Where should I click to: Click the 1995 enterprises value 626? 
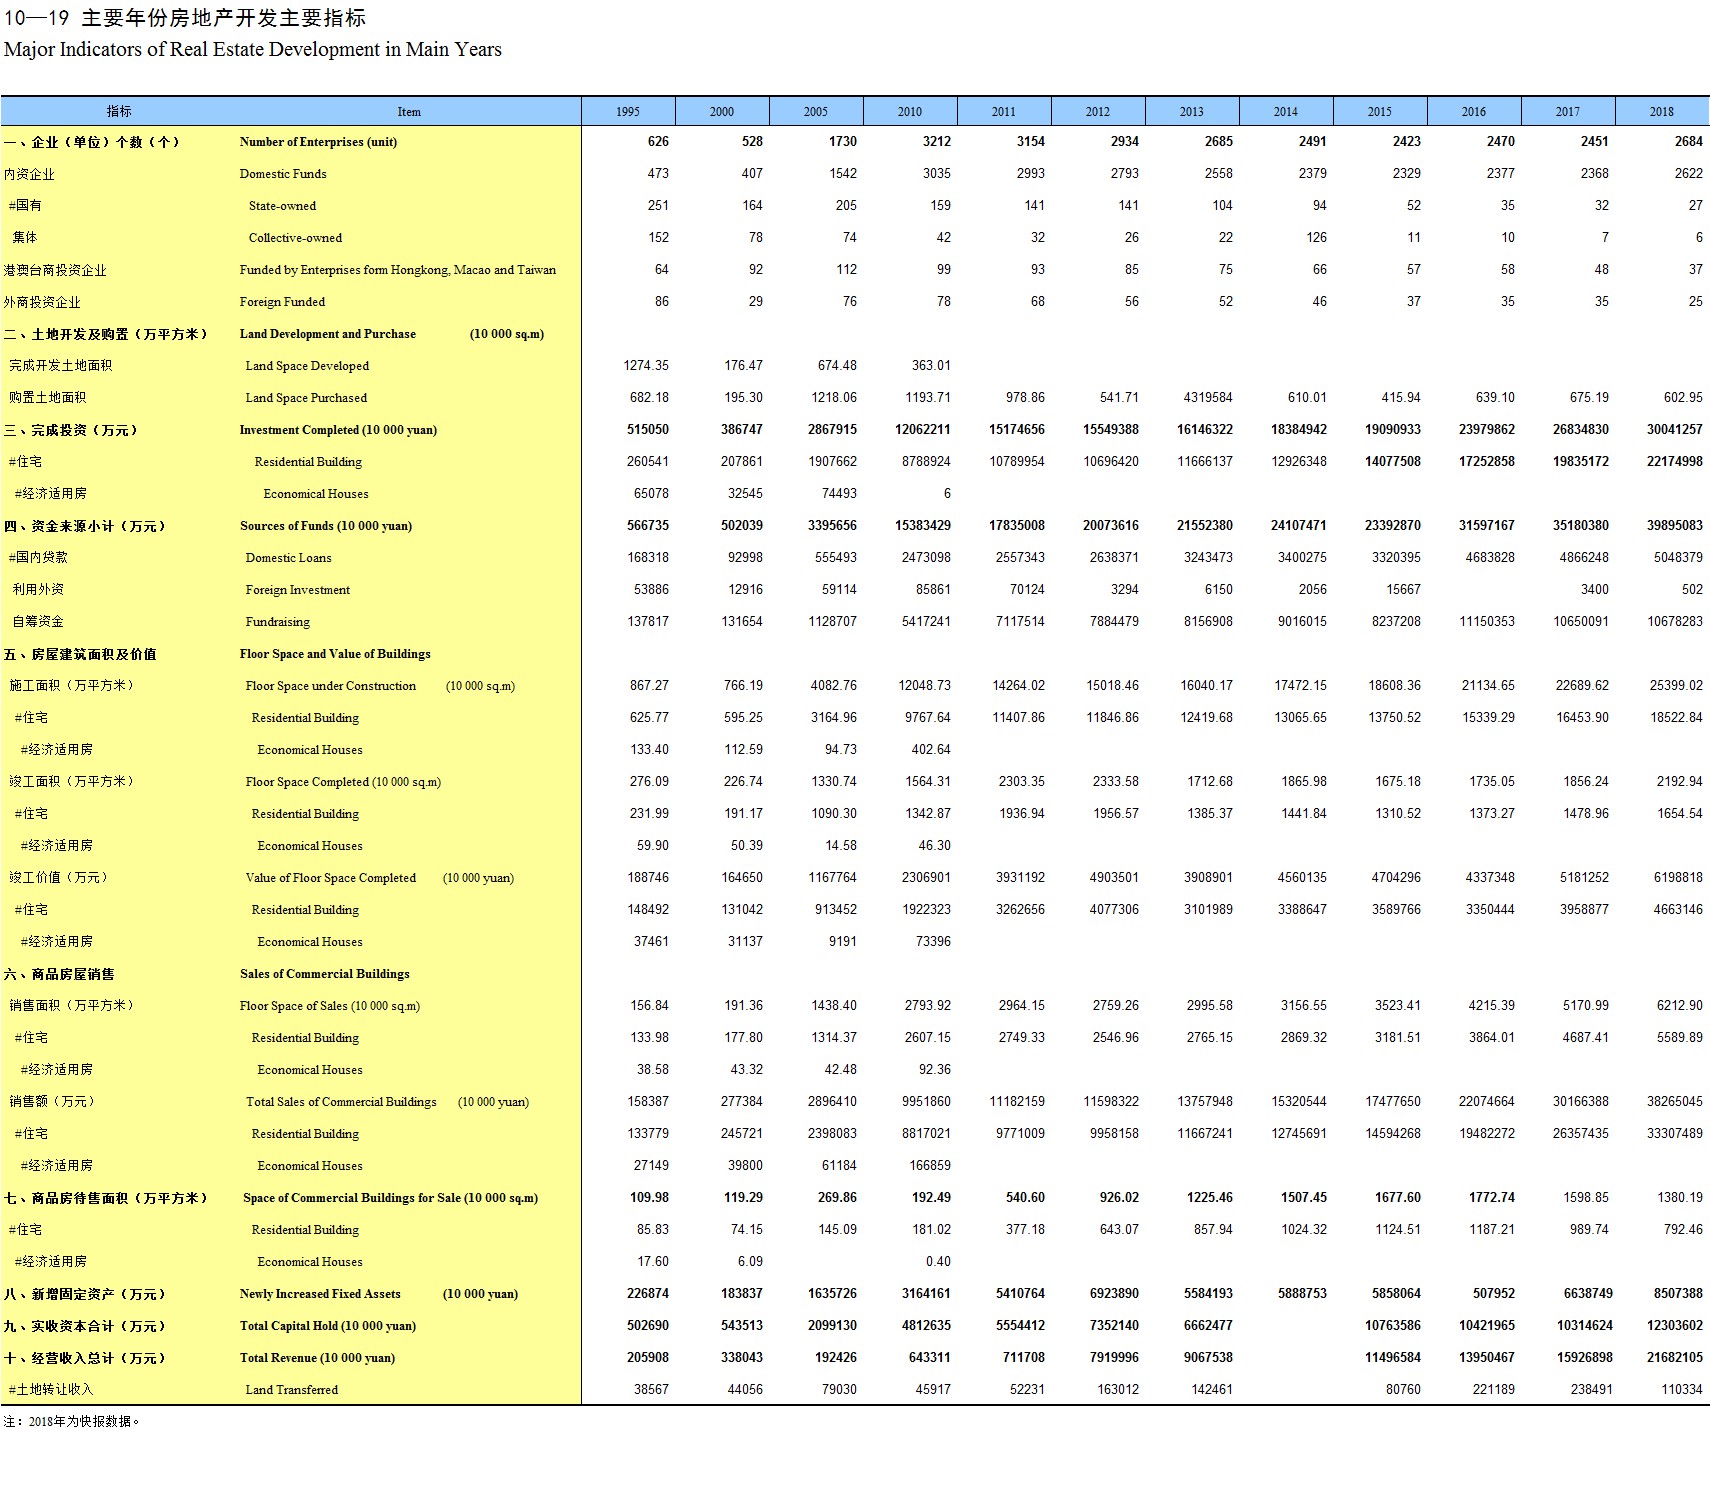(658, 142)
